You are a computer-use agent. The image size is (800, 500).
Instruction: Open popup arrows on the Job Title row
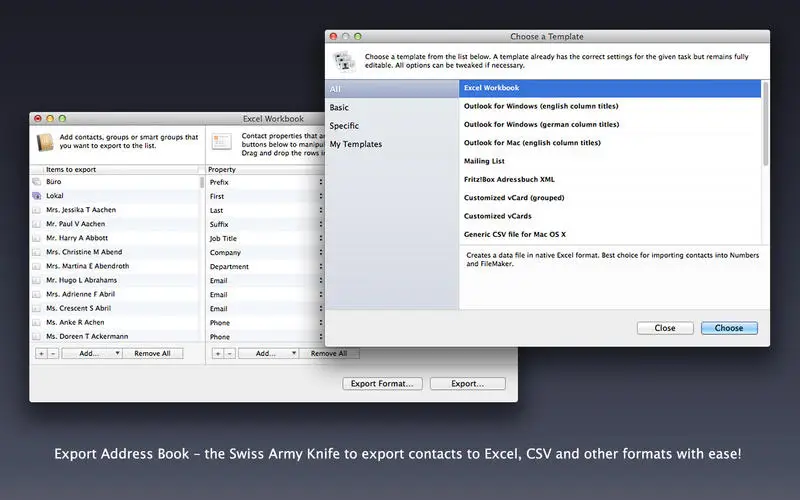pyautogui.click(x=320, y=238)
